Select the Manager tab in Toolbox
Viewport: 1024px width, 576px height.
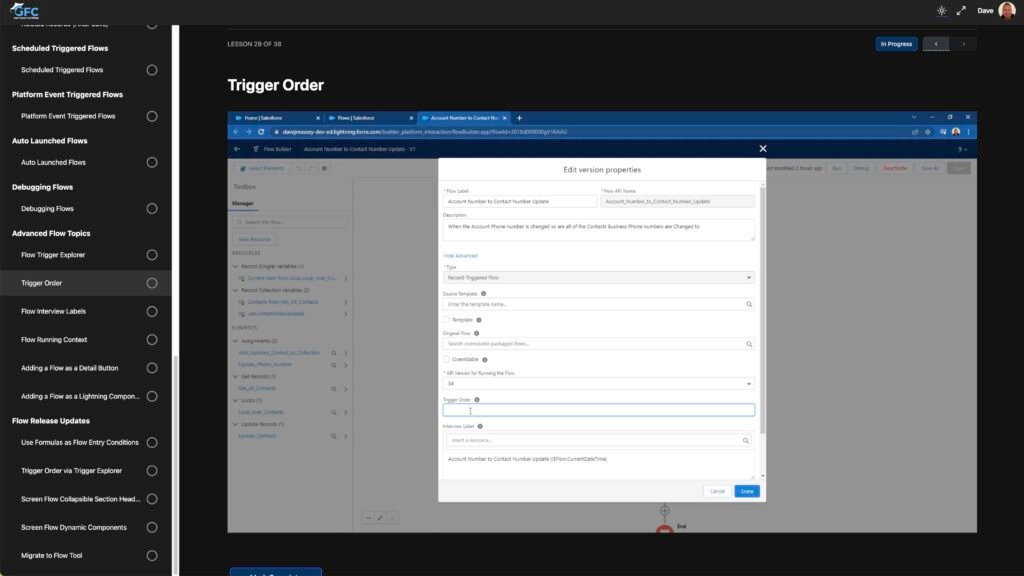[243, 204]
